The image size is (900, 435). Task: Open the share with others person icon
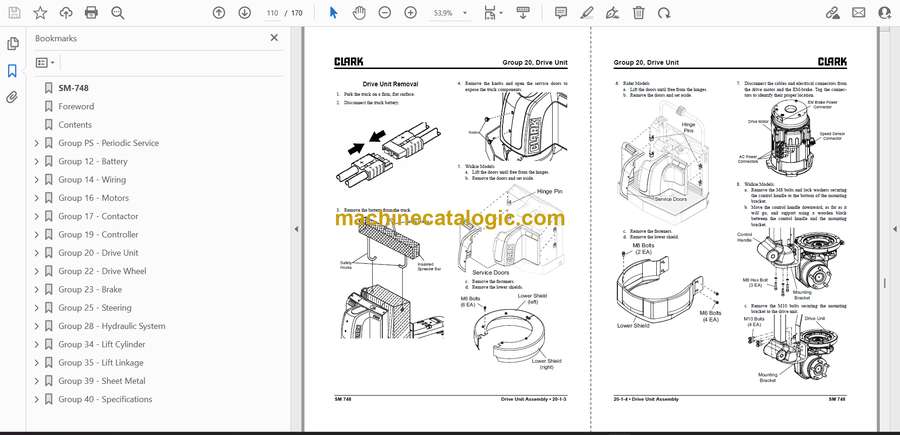885,13
